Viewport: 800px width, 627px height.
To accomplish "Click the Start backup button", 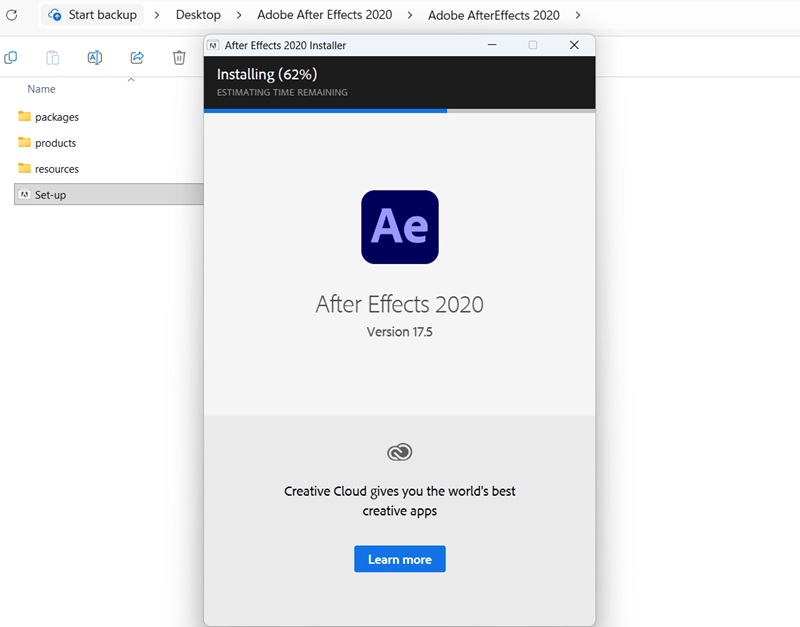I will pos(92,15).
